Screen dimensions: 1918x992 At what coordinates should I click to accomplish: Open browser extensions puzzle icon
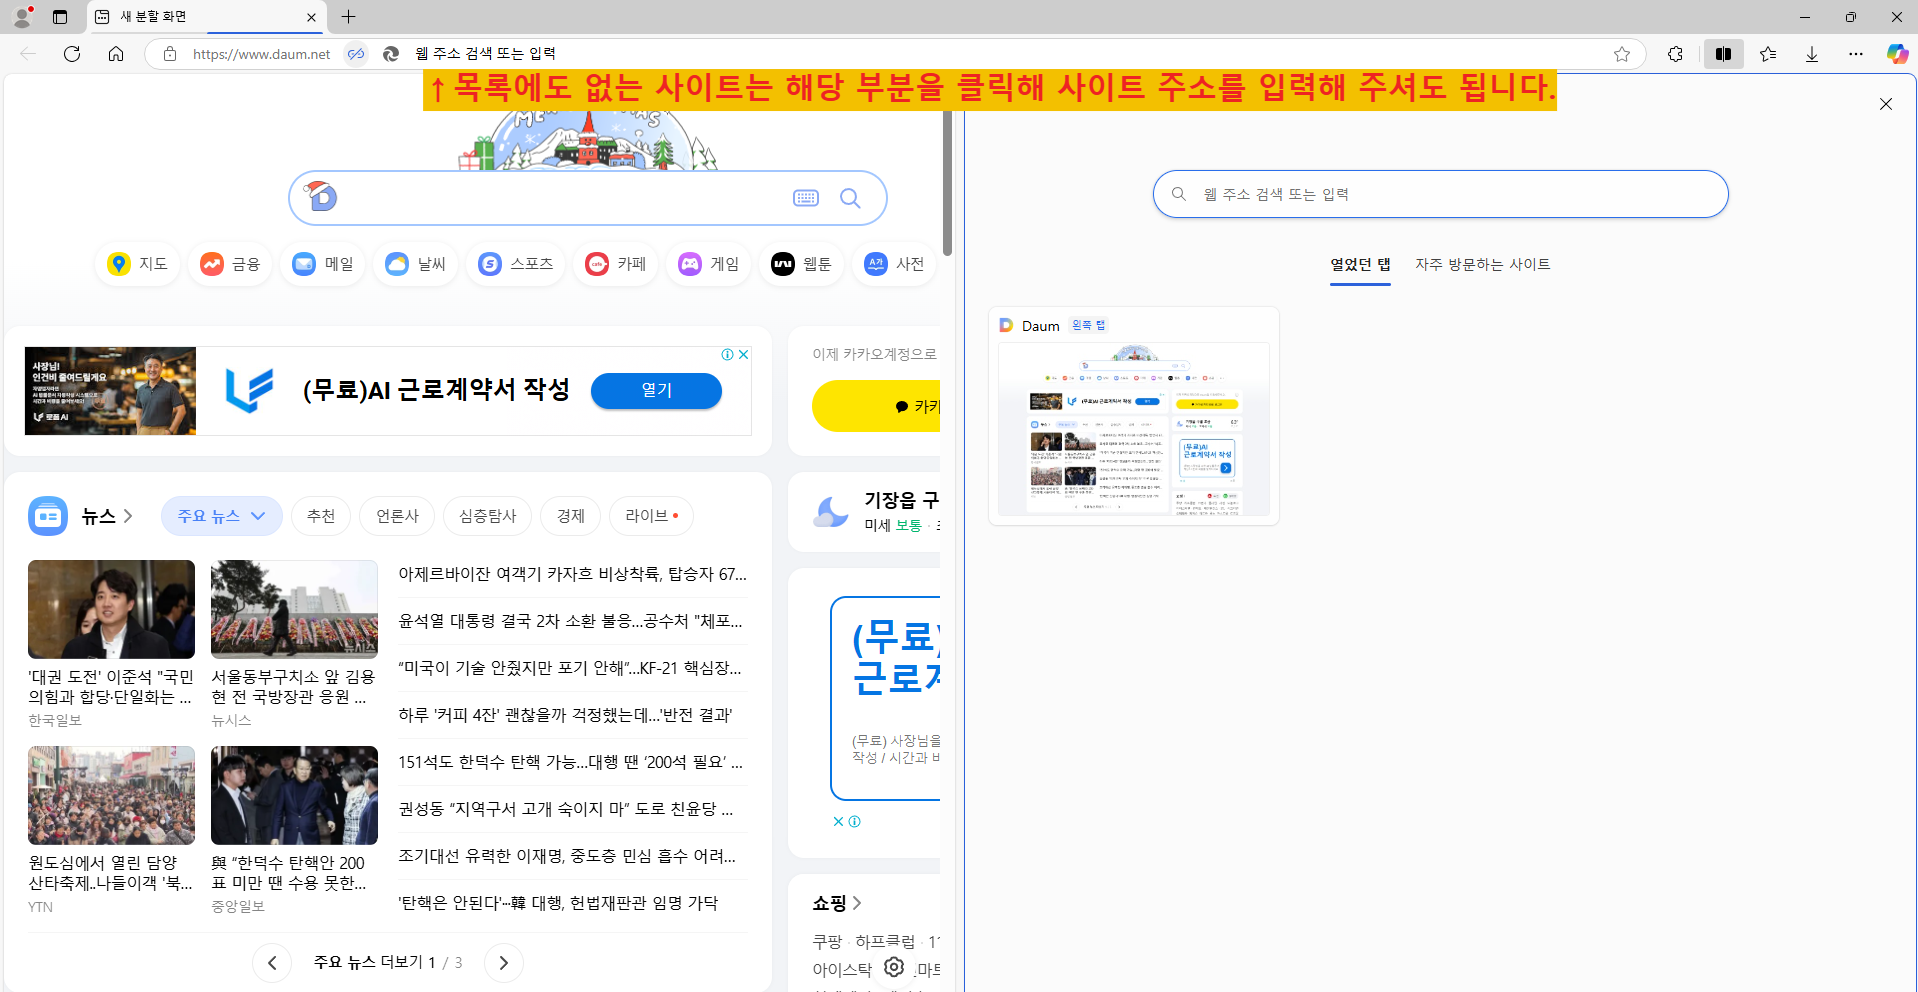pyautogui.click(x=1675, y=54)
